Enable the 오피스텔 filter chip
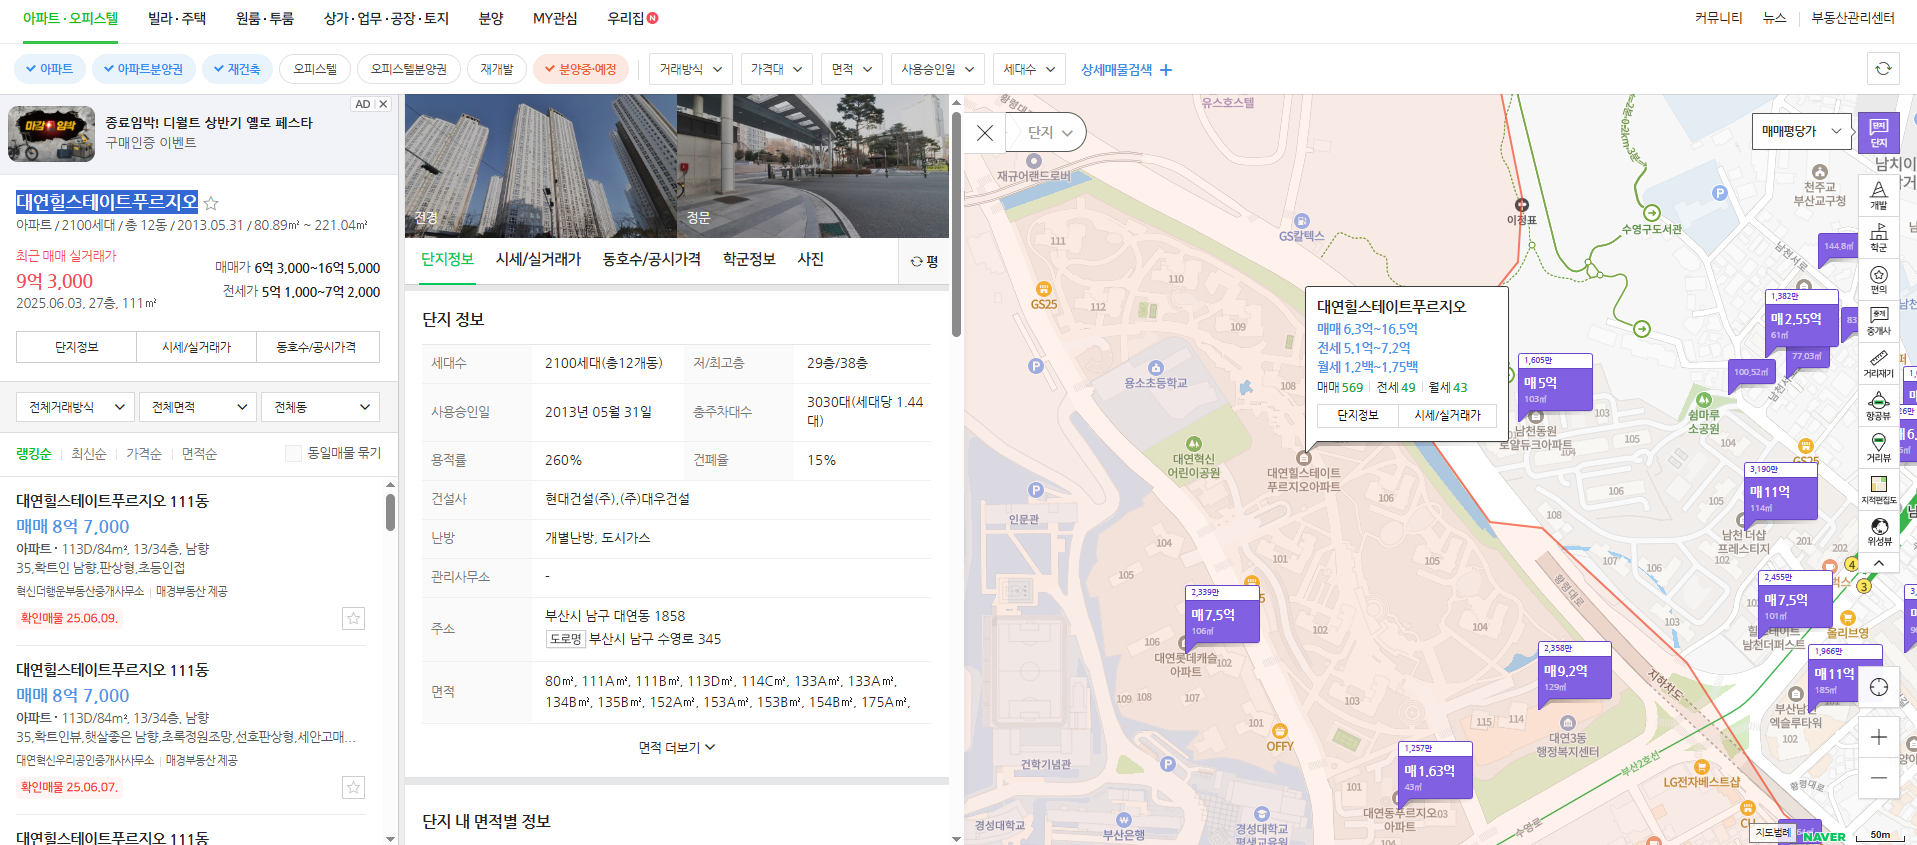The height and width of the screenshot is (845, 1917). coord(315,69)
